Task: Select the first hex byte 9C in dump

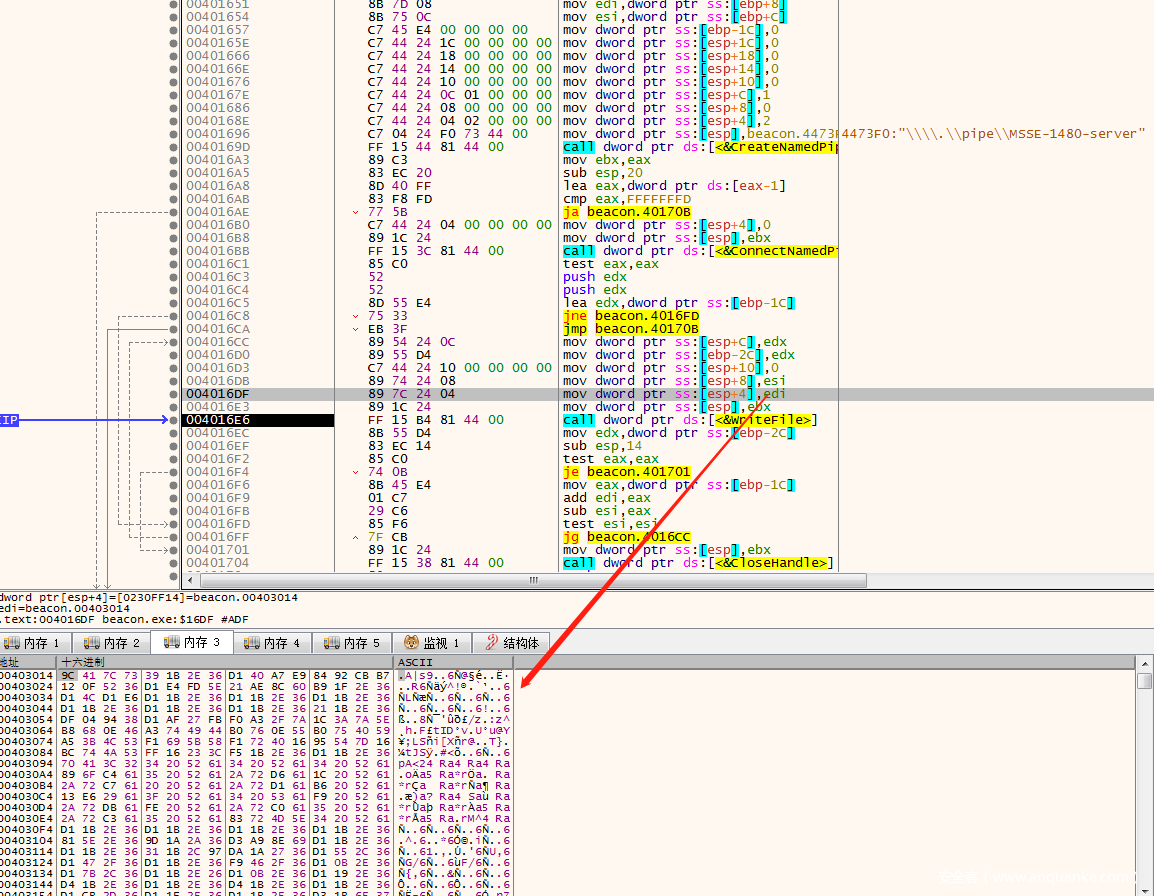Action: 68,675
